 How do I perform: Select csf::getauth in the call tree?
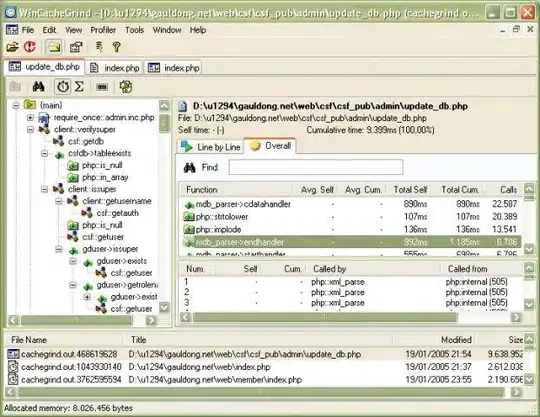click(x=117, y=213)
